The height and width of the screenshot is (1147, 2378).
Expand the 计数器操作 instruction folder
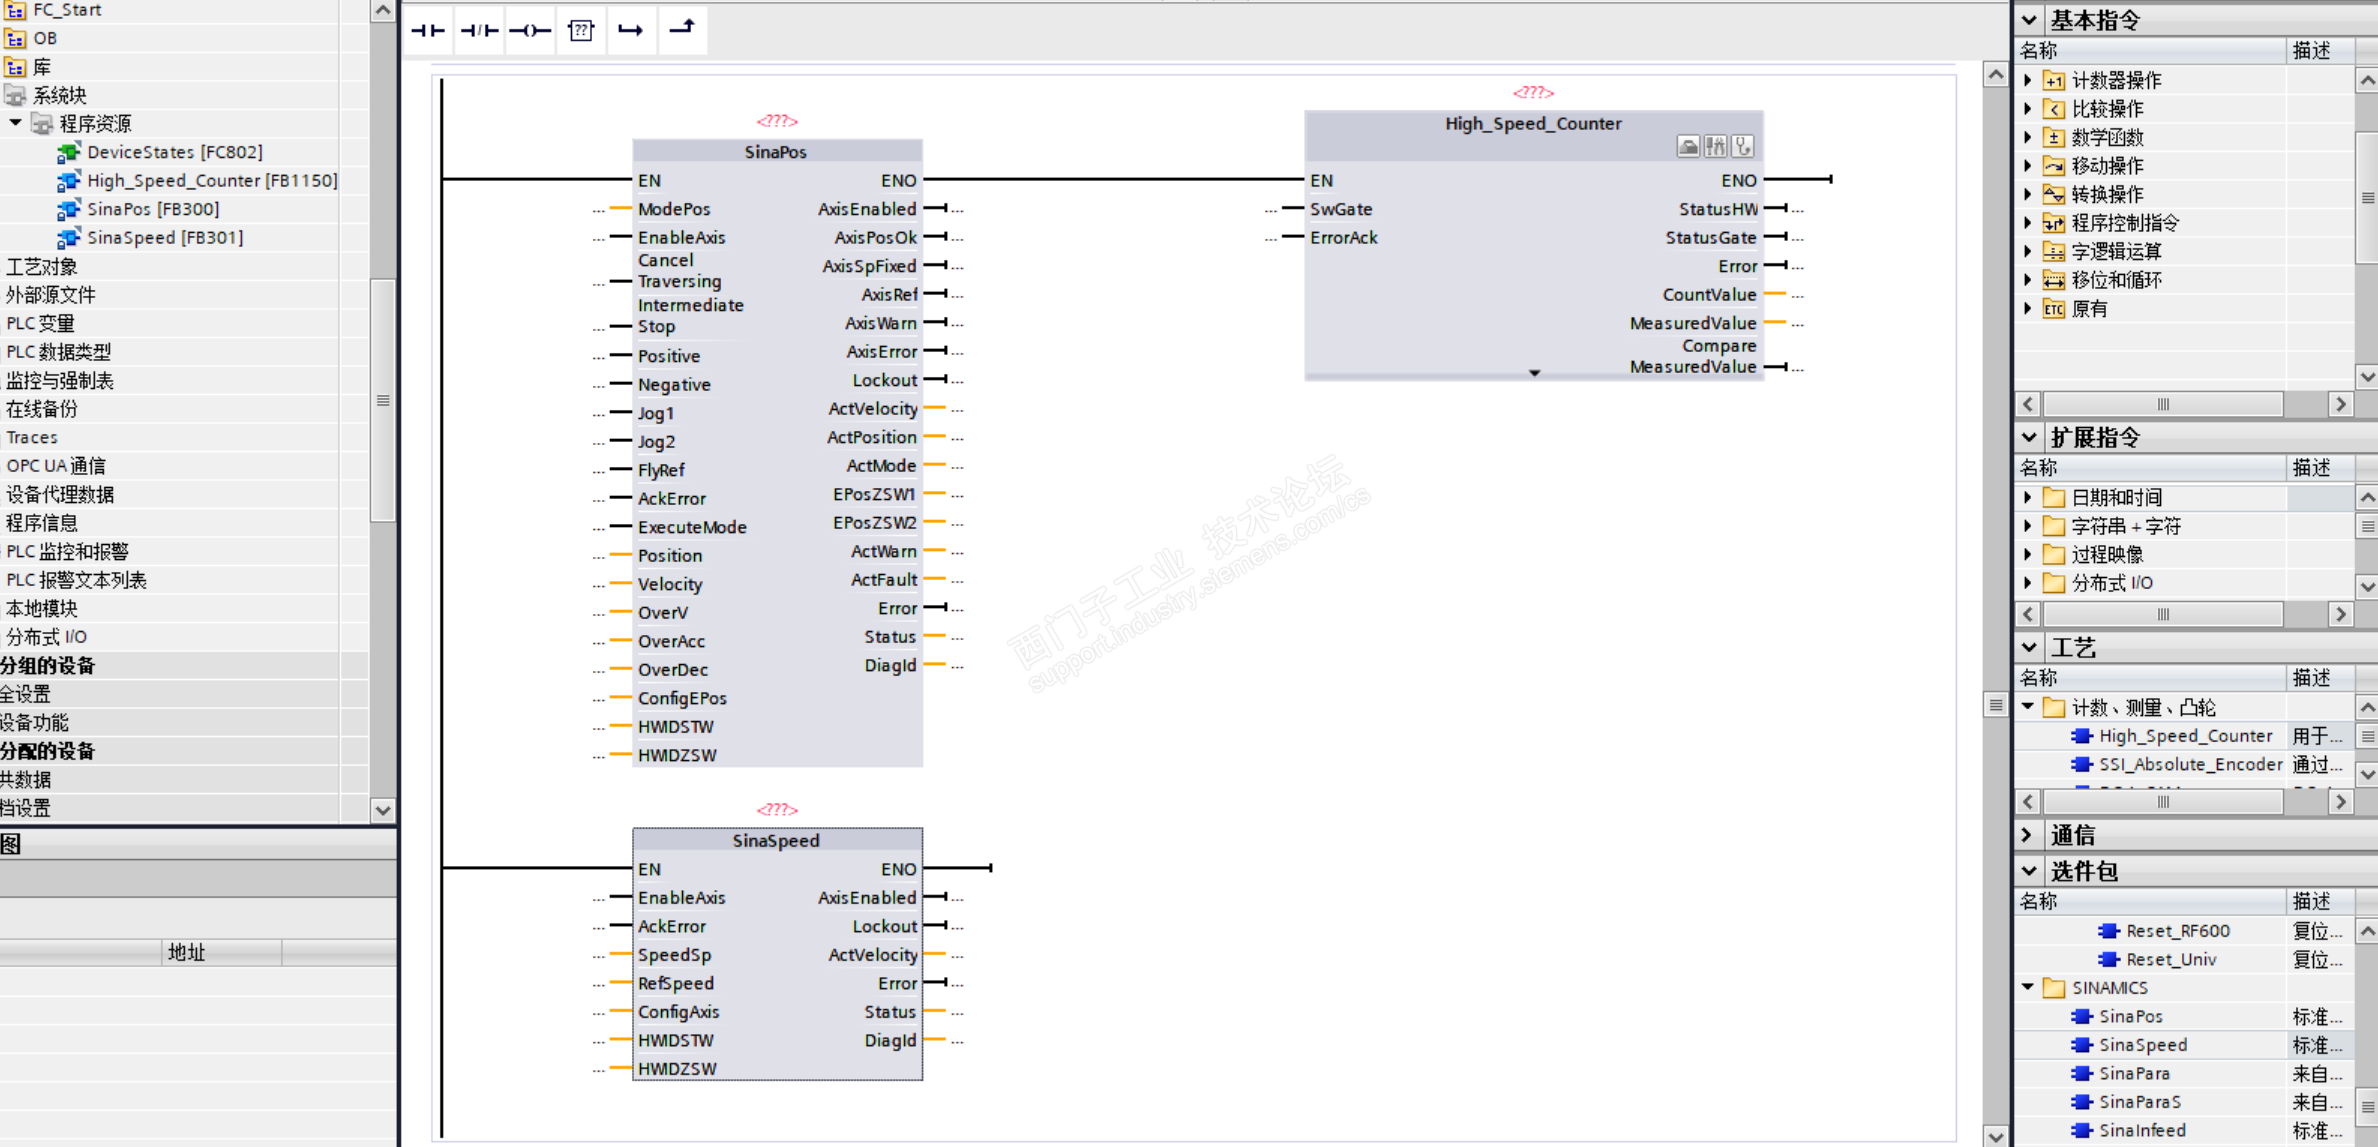point(2028,80)
